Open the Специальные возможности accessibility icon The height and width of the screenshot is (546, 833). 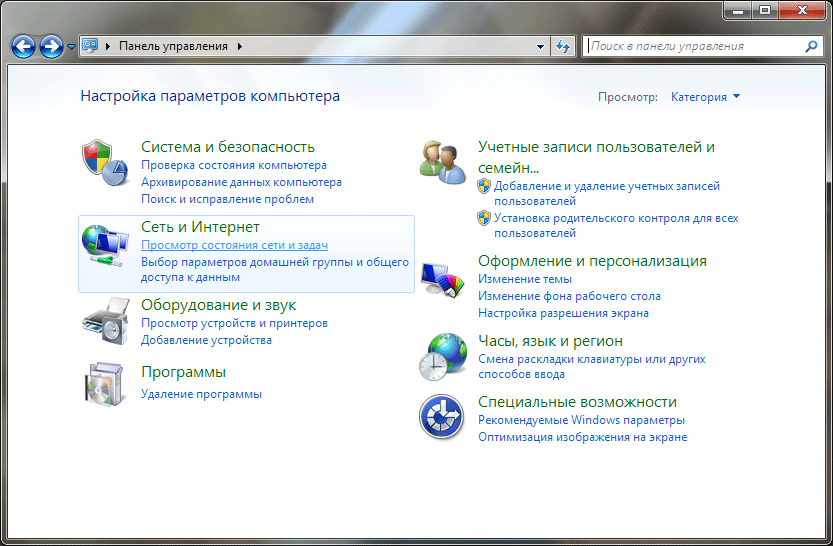(441, 417)
